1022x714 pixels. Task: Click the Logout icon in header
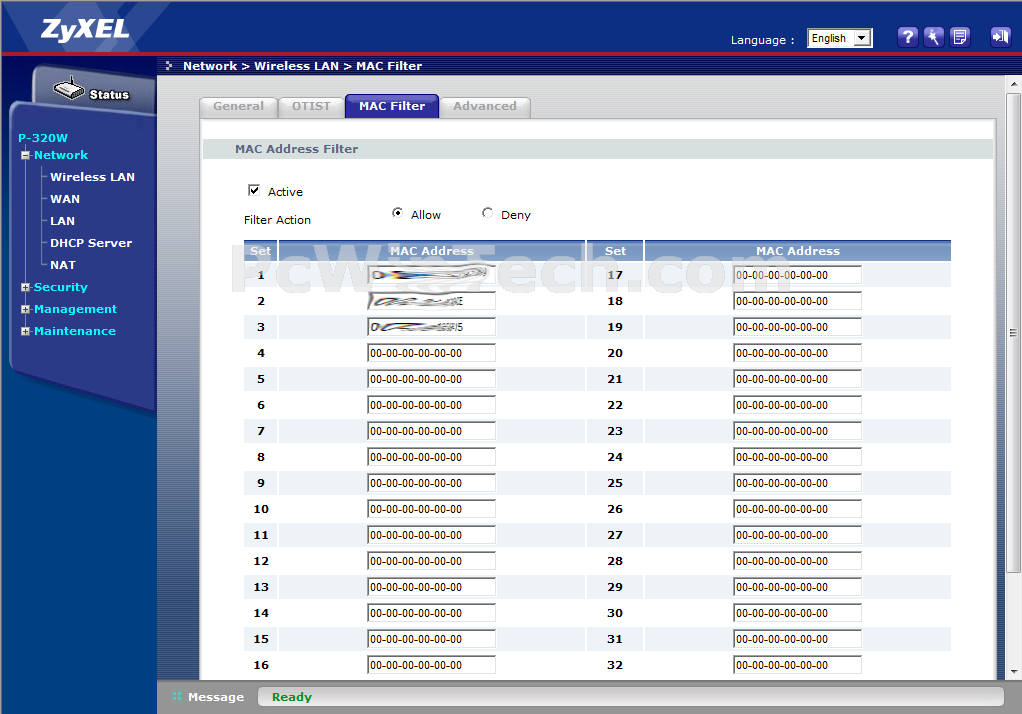(x=1000, y=37)
